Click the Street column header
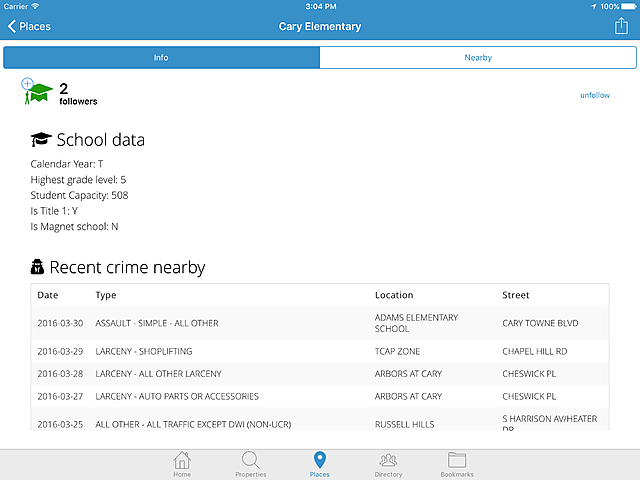Viewport: 640px width, 480px height. [516, 295]
